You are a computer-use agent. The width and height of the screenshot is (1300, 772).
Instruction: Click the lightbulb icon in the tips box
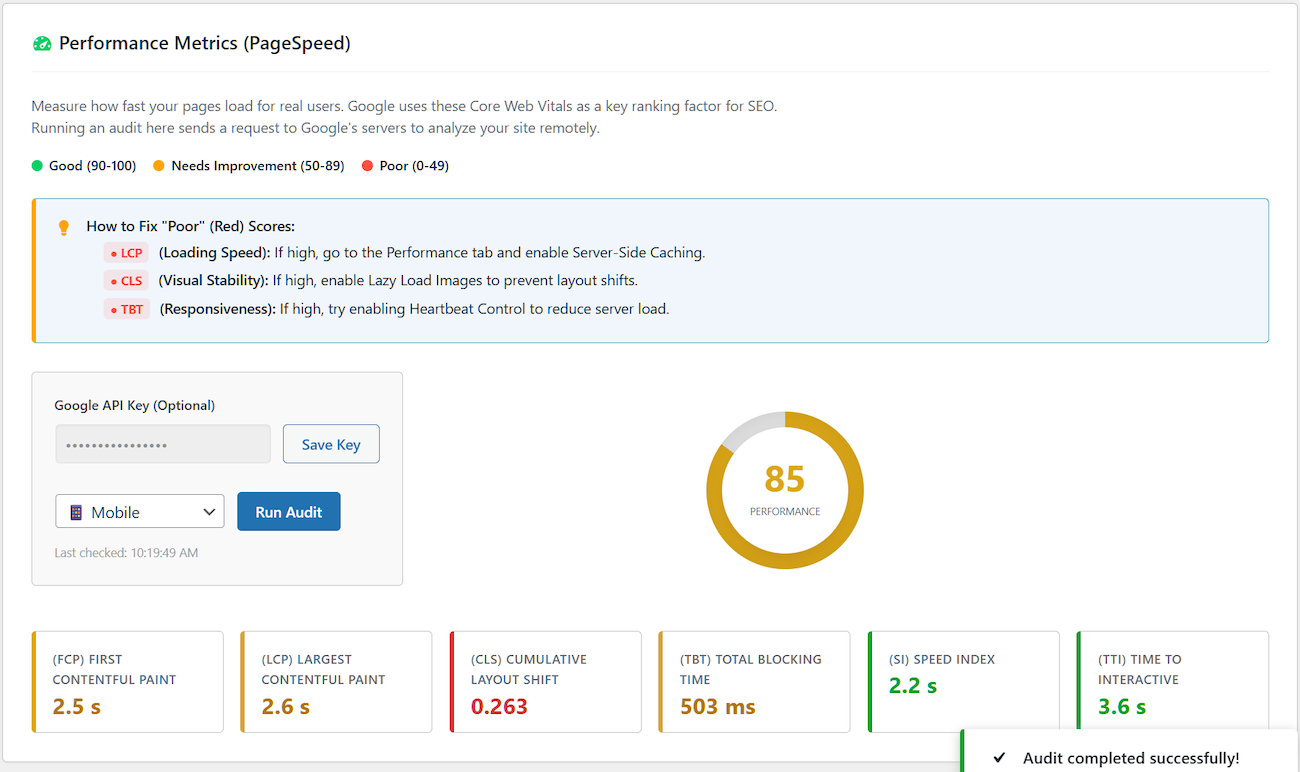click(x=63, y=227)
